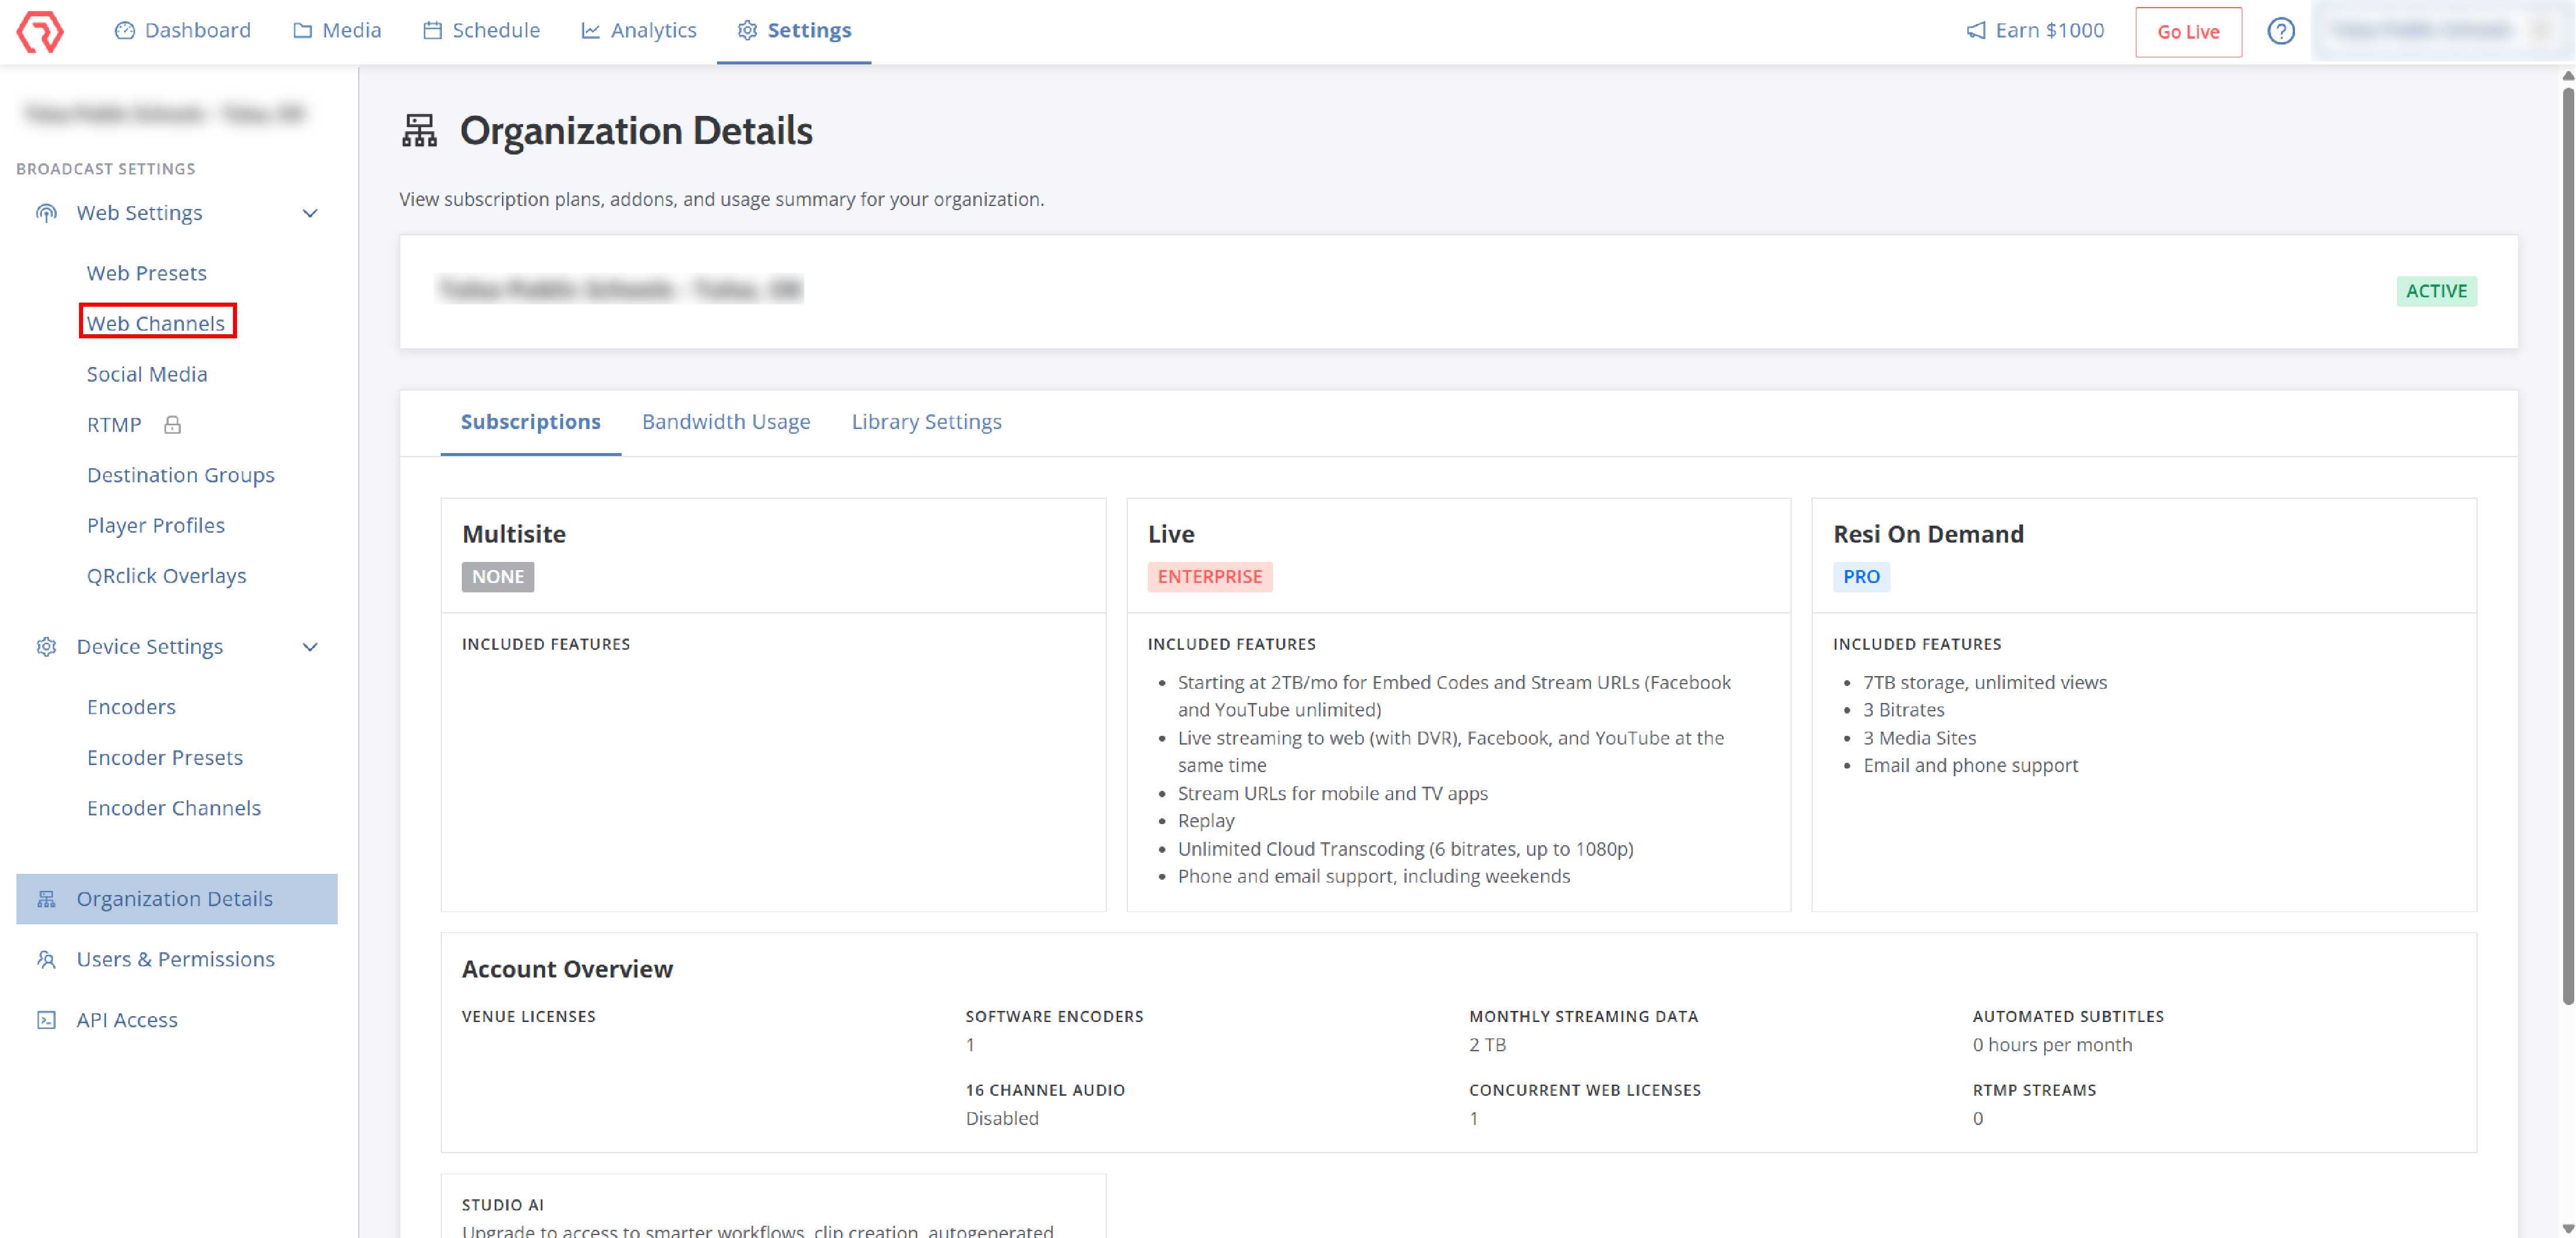Click the Resi logo in top-left corner
This screenshot has width=2576, height=1238.
point(40,31)
